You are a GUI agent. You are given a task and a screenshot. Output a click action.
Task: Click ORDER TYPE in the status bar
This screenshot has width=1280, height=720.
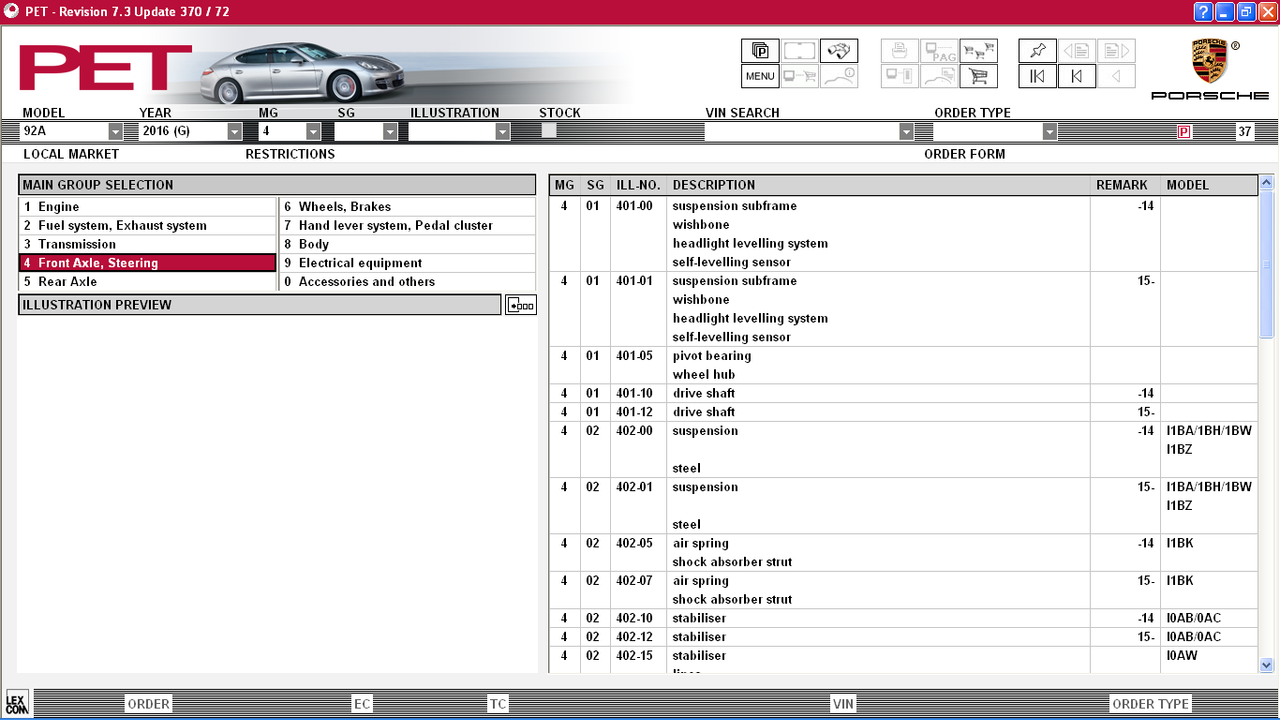pyautogui.click(x=1150, y=704)
